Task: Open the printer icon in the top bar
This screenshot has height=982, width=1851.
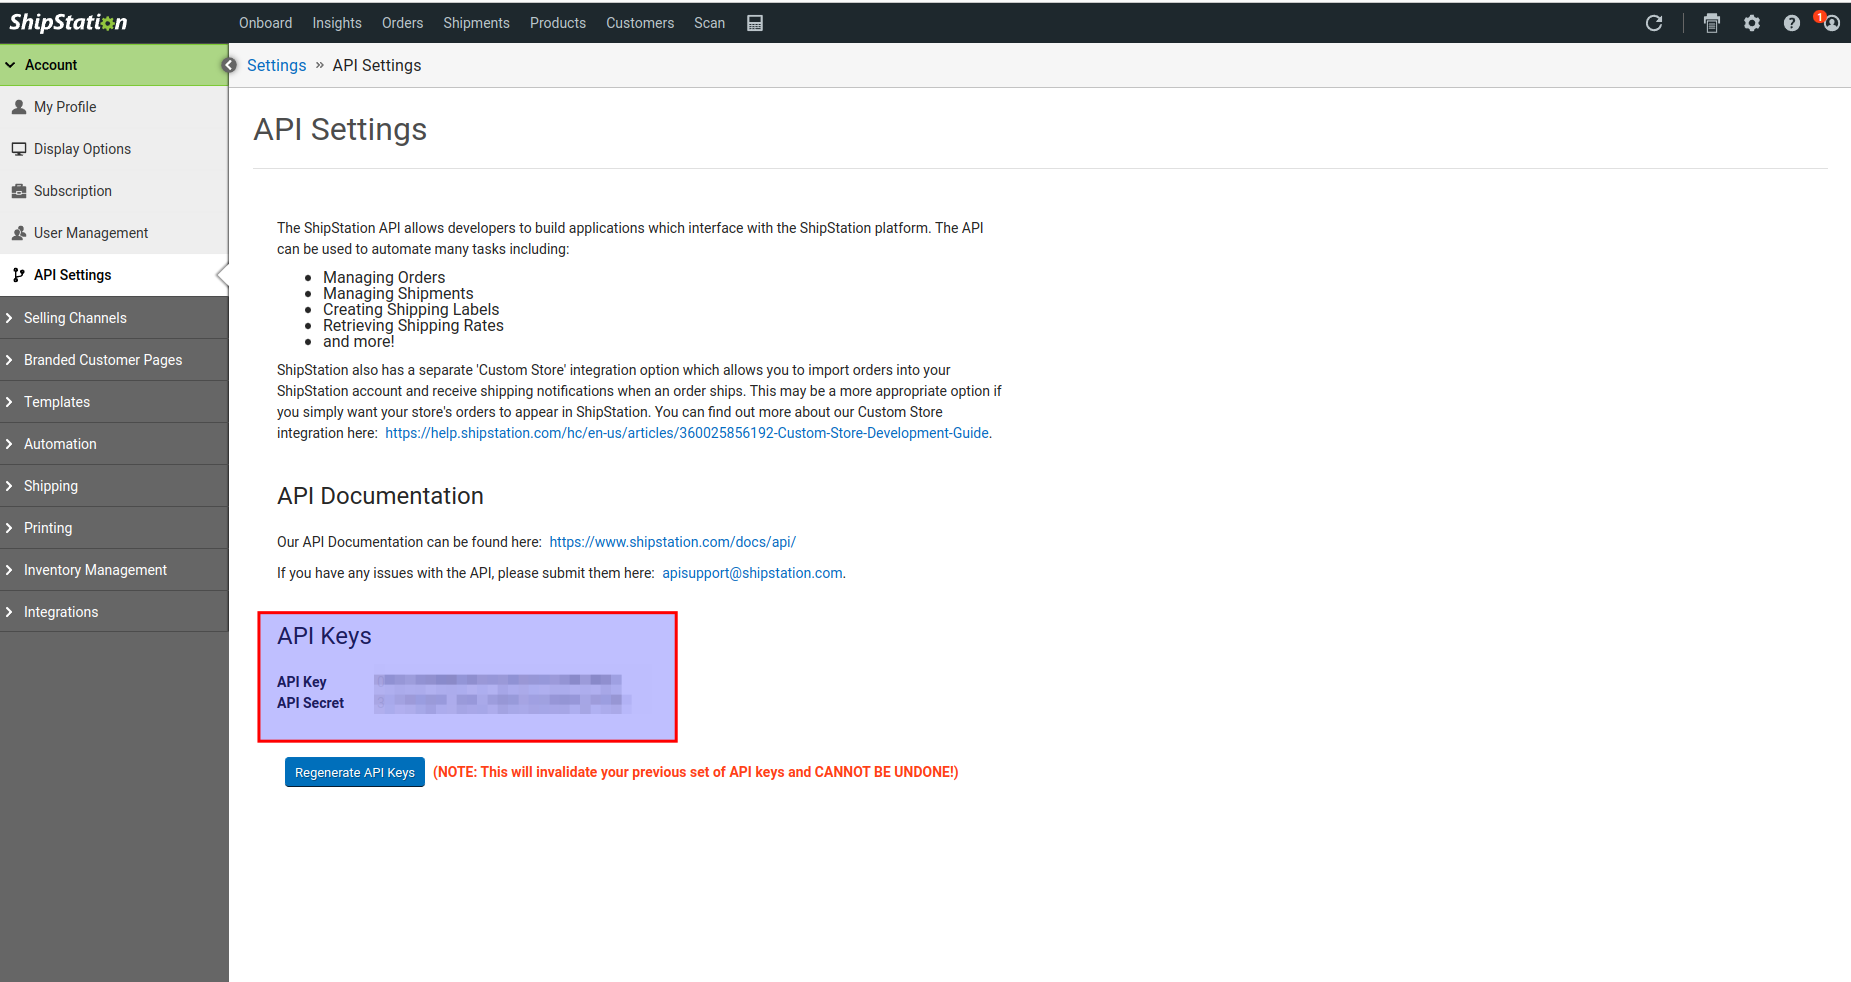Action: tap(1712, 23)
